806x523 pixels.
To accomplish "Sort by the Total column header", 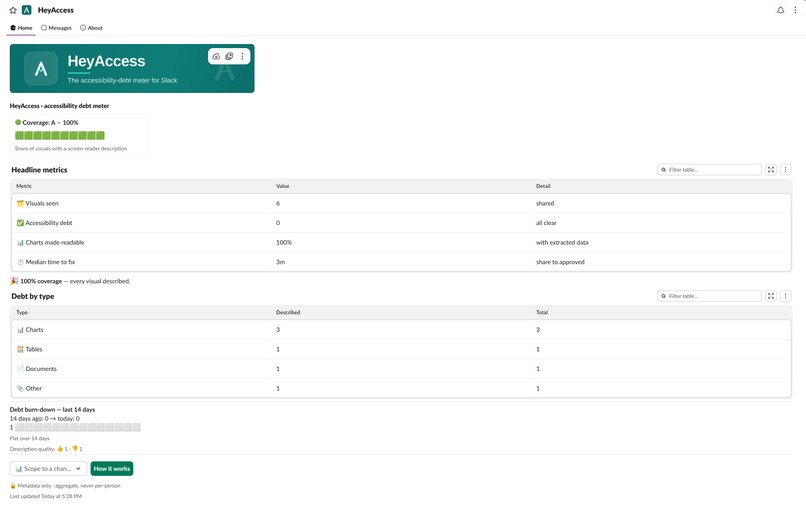I will (x=542, y=313).
